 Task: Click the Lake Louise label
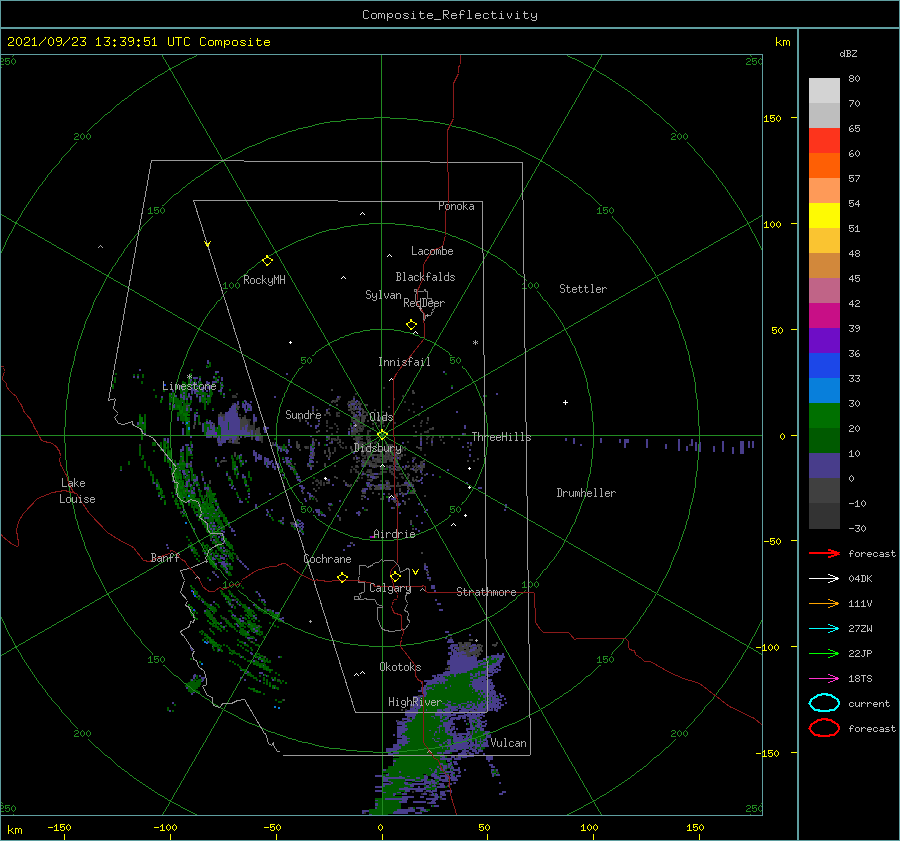(77, 491)
